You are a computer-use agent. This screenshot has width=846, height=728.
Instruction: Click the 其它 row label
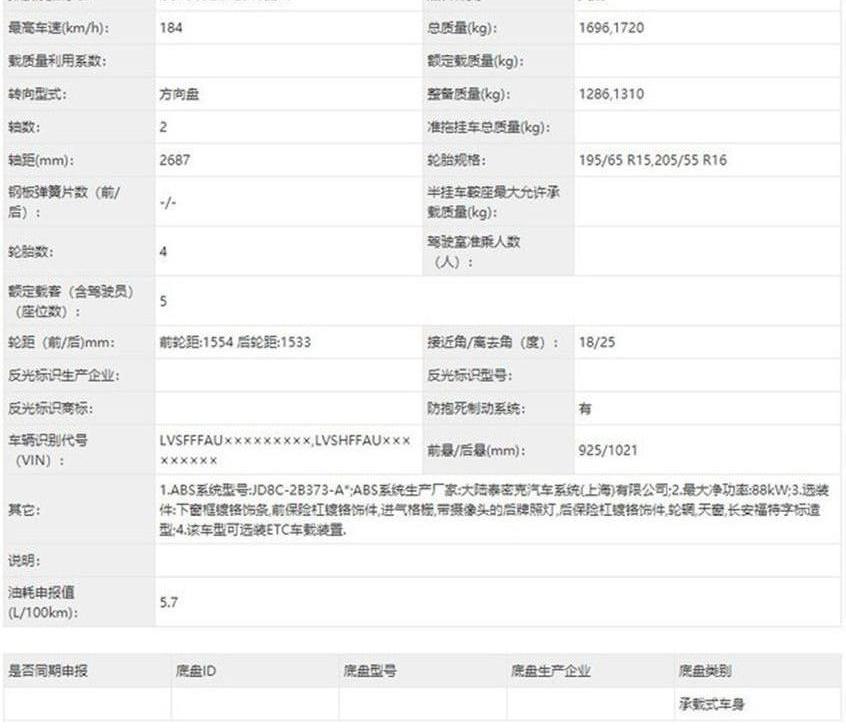(24, 510)
